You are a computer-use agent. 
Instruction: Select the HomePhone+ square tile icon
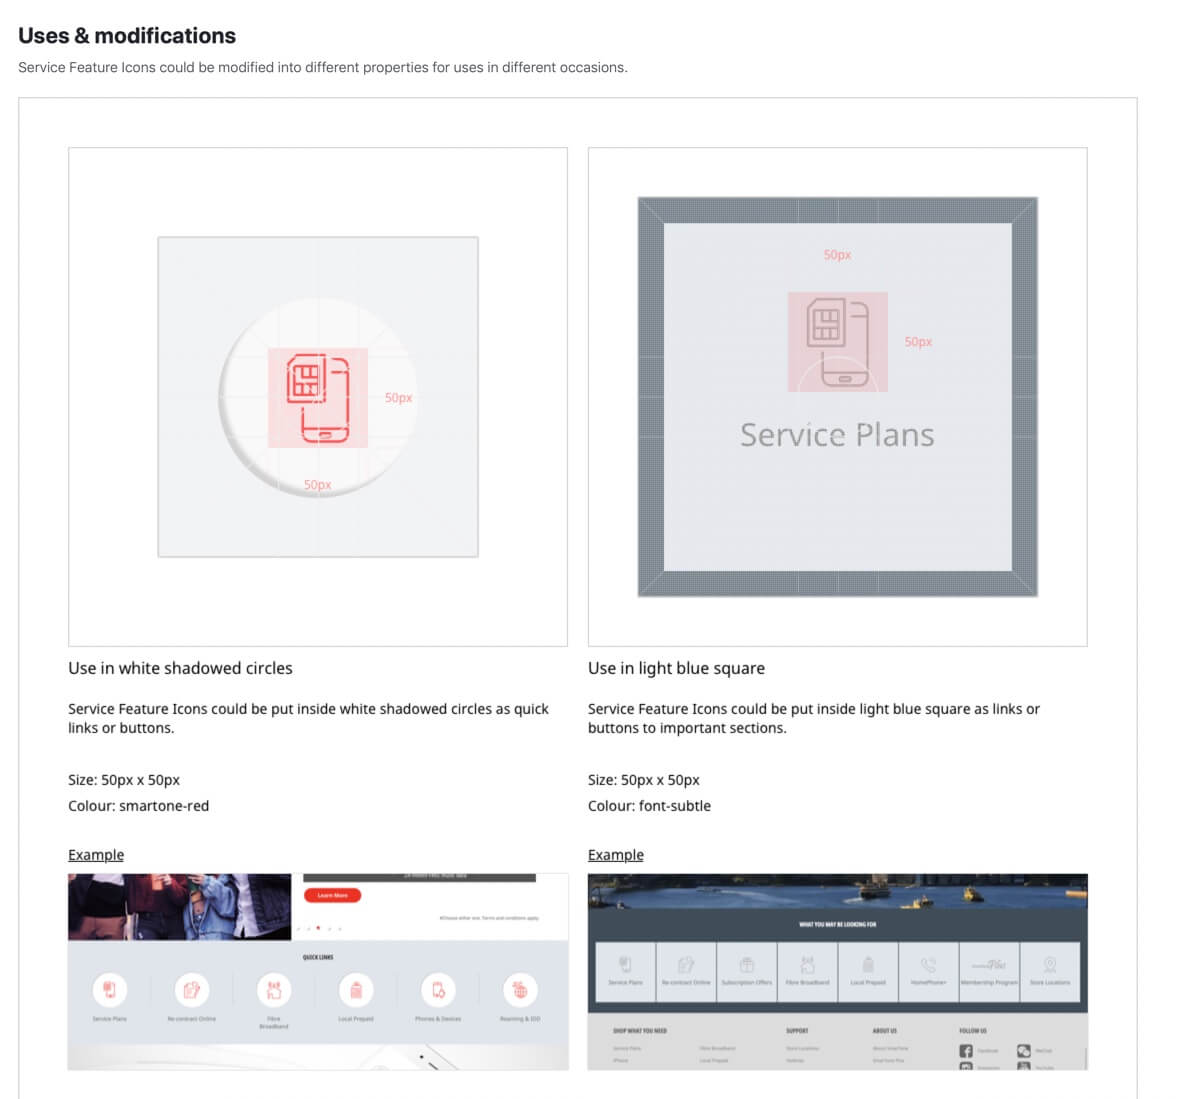928,966
